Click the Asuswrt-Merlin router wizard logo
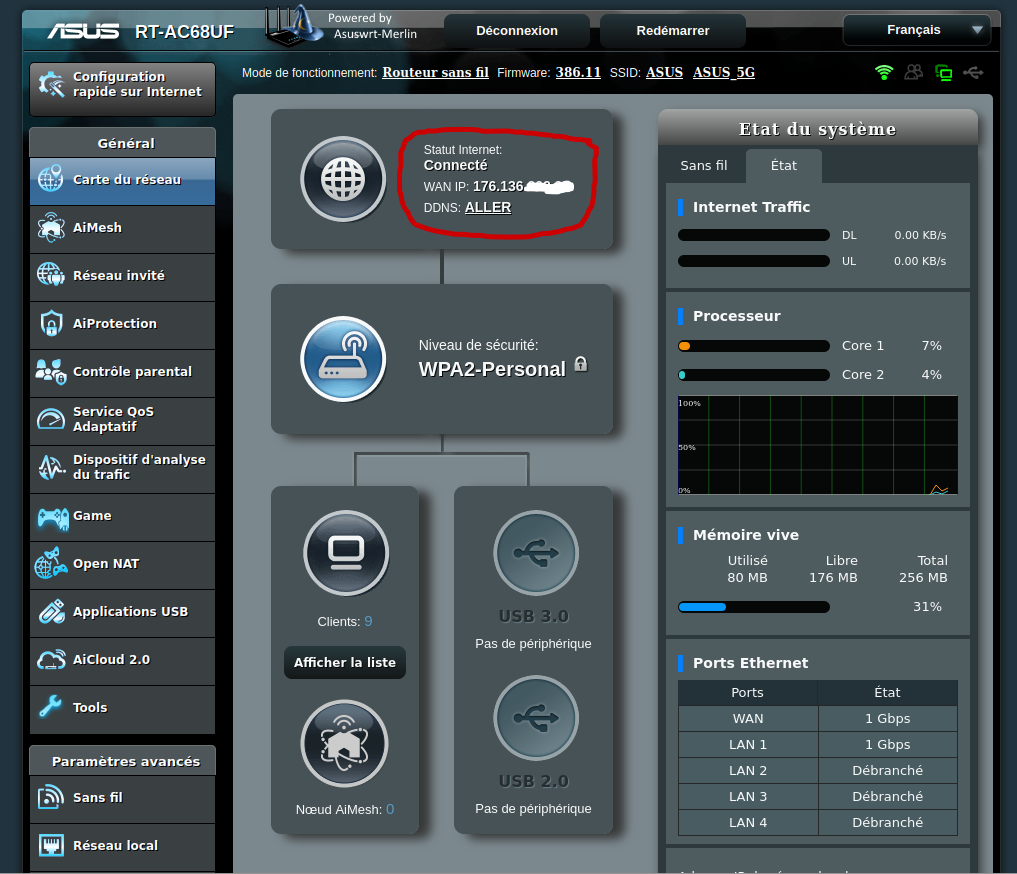 (294, 26)
